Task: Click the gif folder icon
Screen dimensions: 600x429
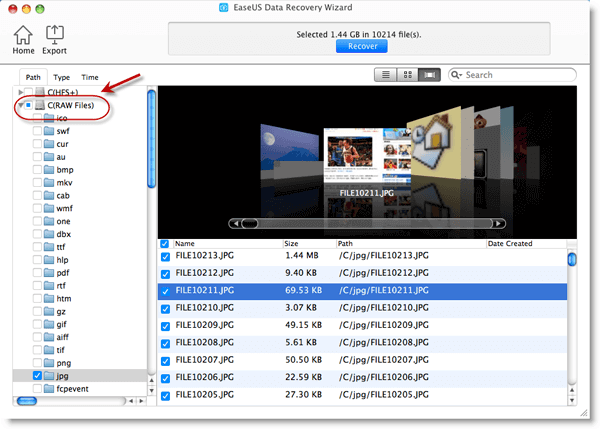Action: (x=49, y=324)
